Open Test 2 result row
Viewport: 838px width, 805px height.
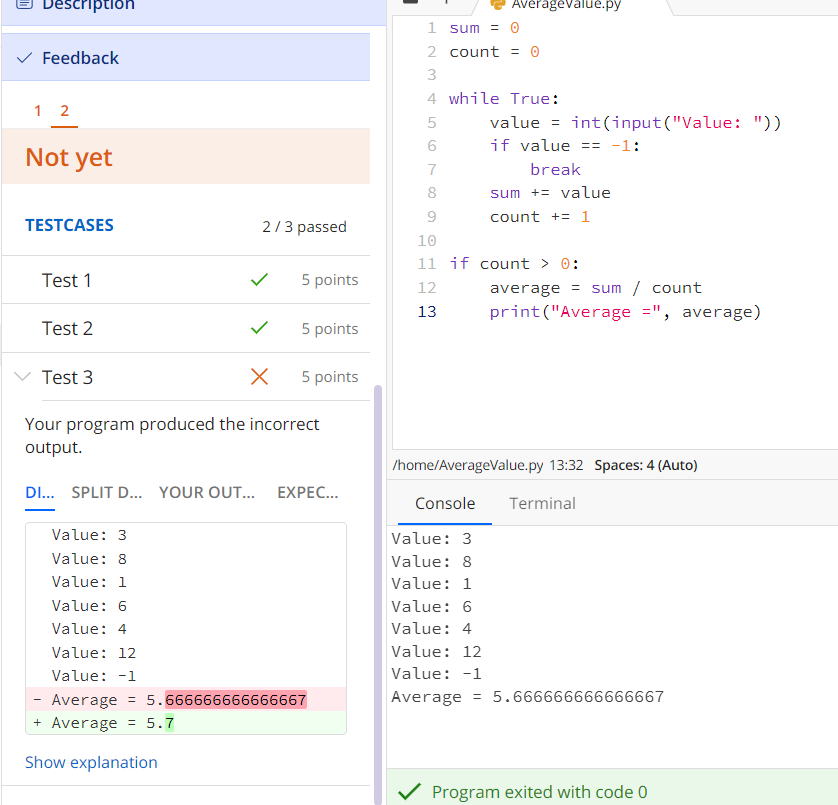(185, 328)
